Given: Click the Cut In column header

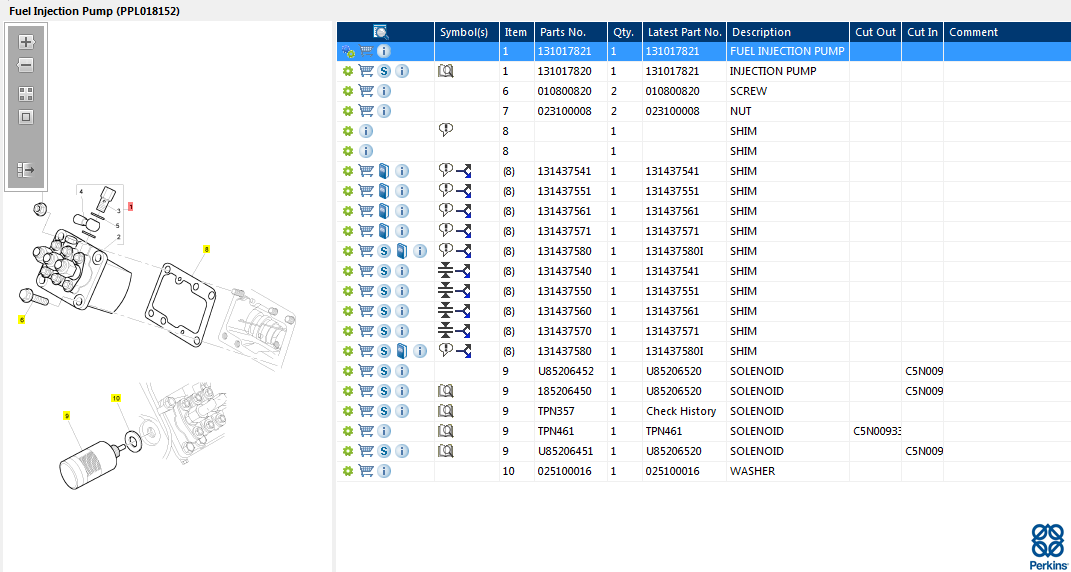Looking at the screenshot, I should [922, 32].
